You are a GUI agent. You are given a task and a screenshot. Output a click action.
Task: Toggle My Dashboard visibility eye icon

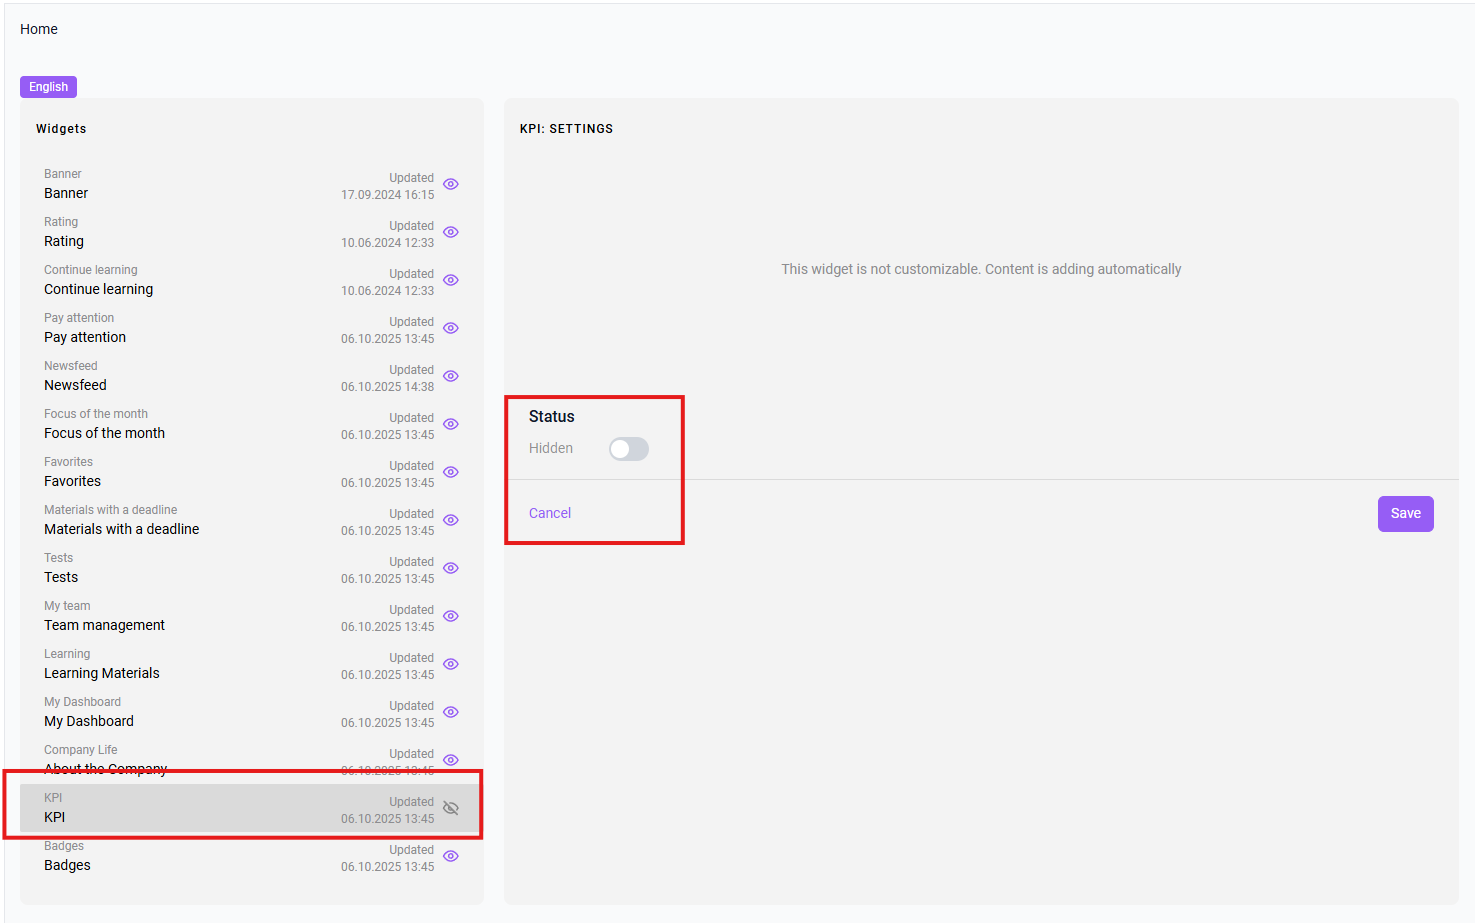(451, 712)
